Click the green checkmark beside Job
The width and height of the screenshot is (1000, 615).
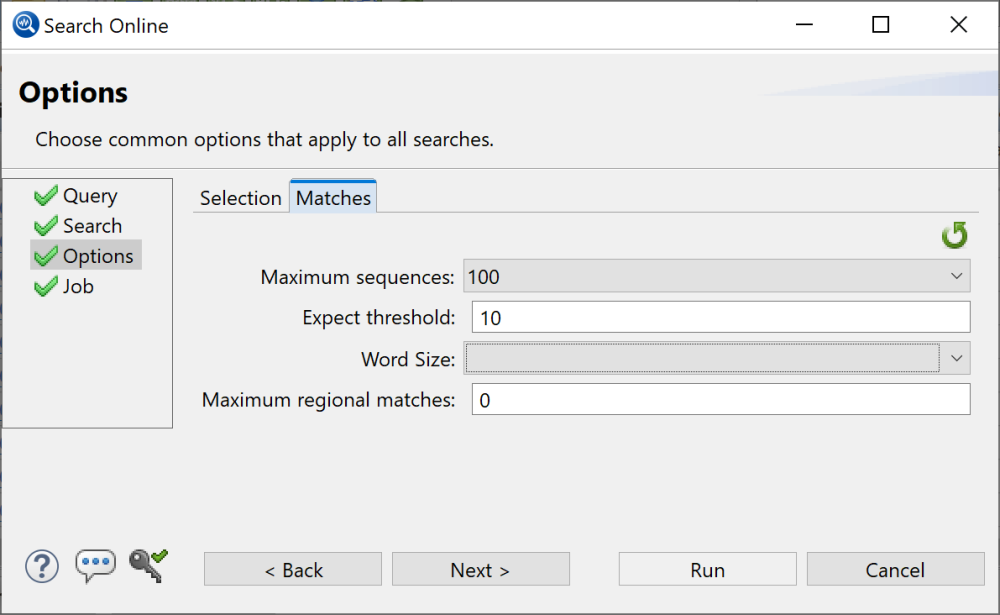tap(45, 286)
